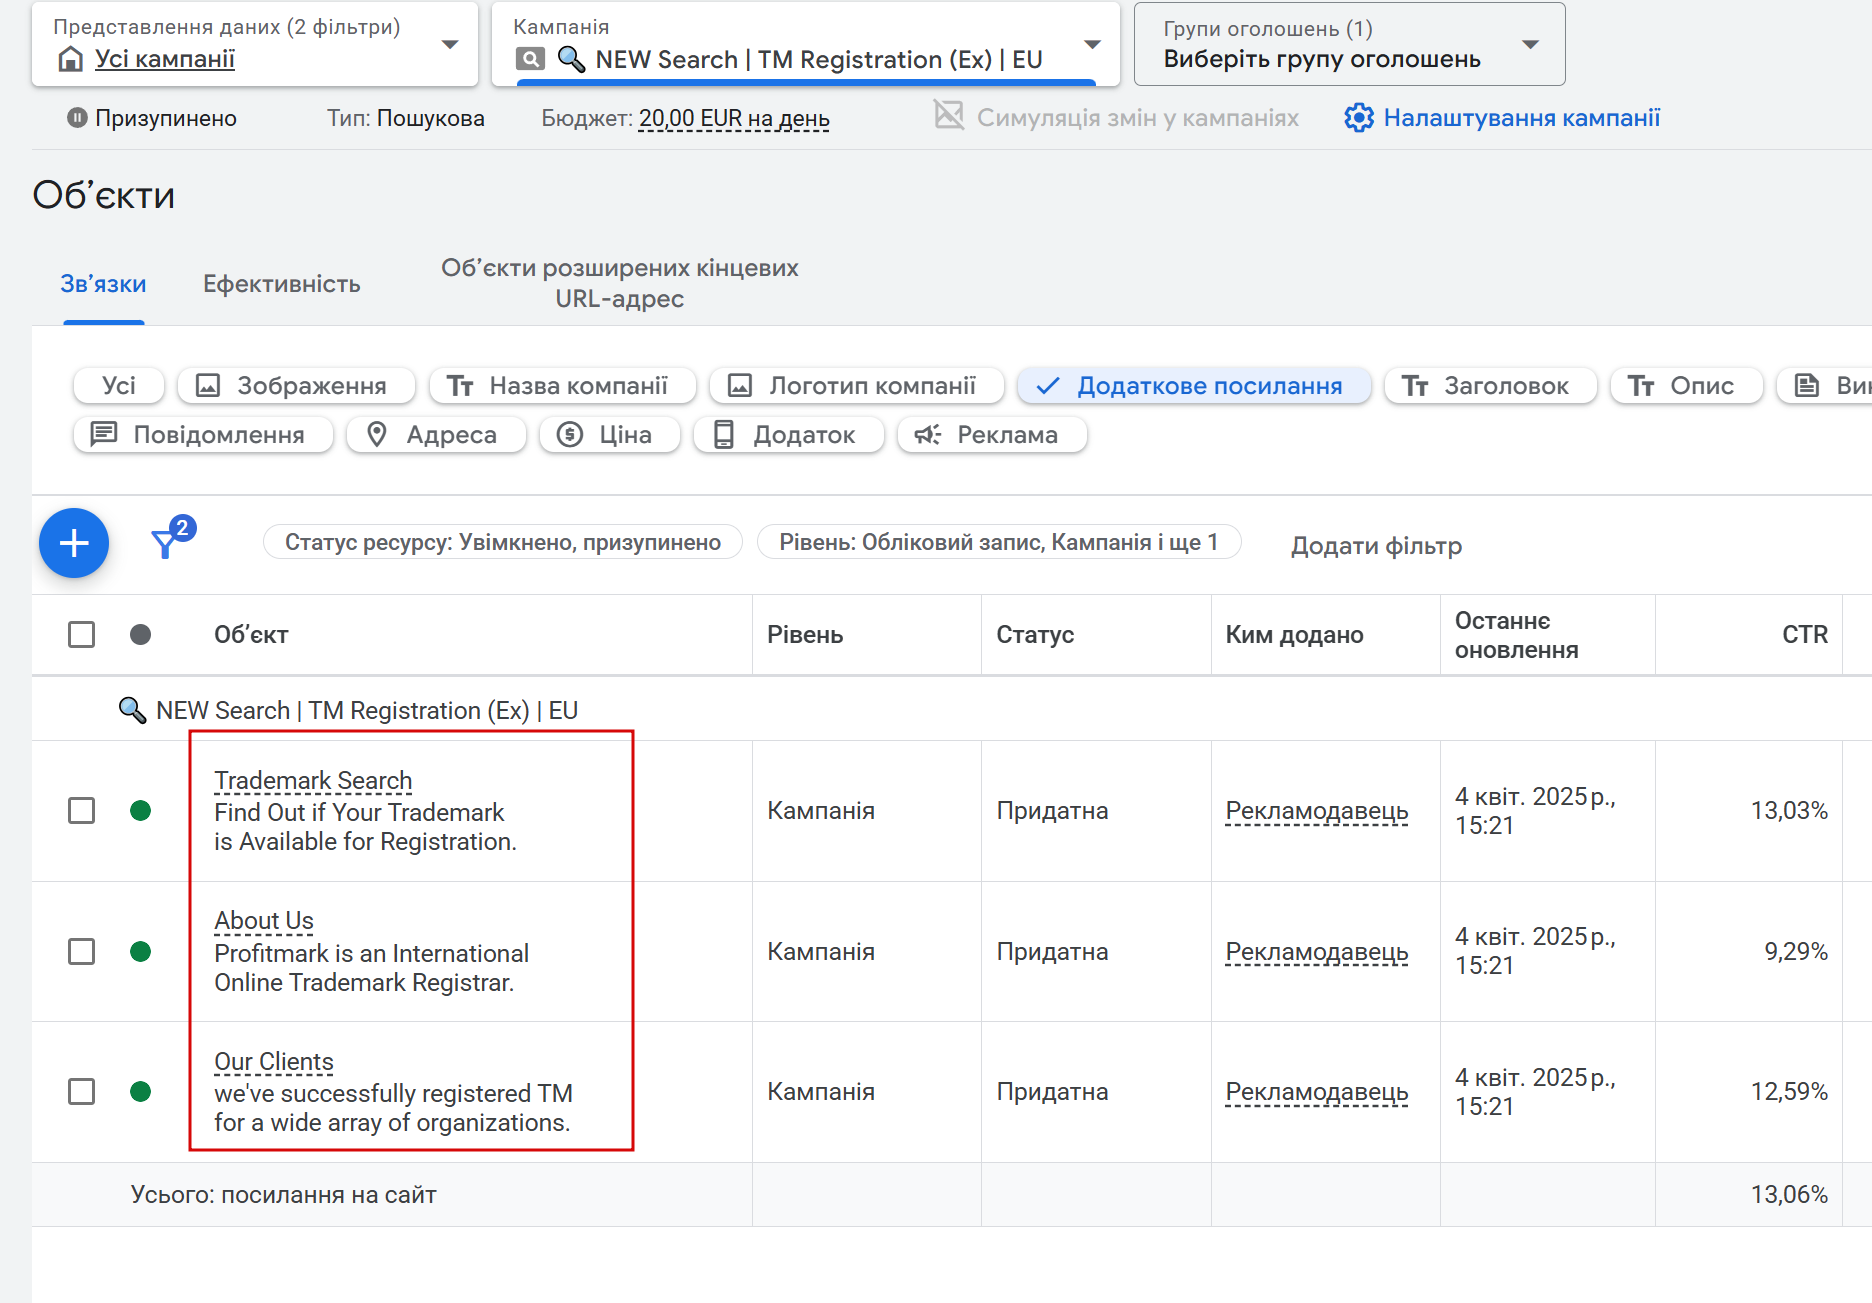Click the blue plus add button

pyautogui.click(x=74, y=543)
